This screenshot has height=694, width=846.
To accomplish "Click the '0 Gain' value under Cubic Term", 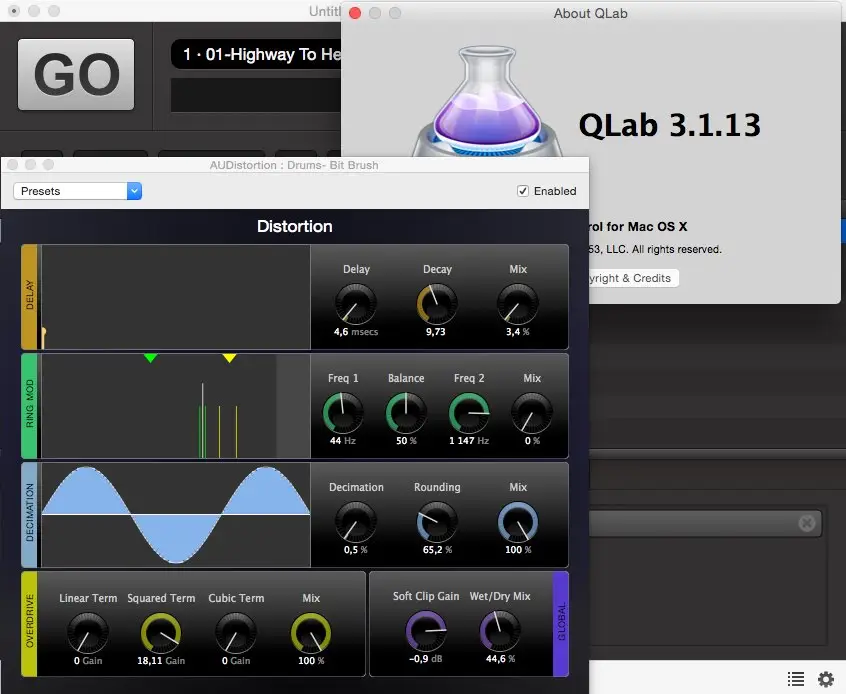I will [236, 661].
